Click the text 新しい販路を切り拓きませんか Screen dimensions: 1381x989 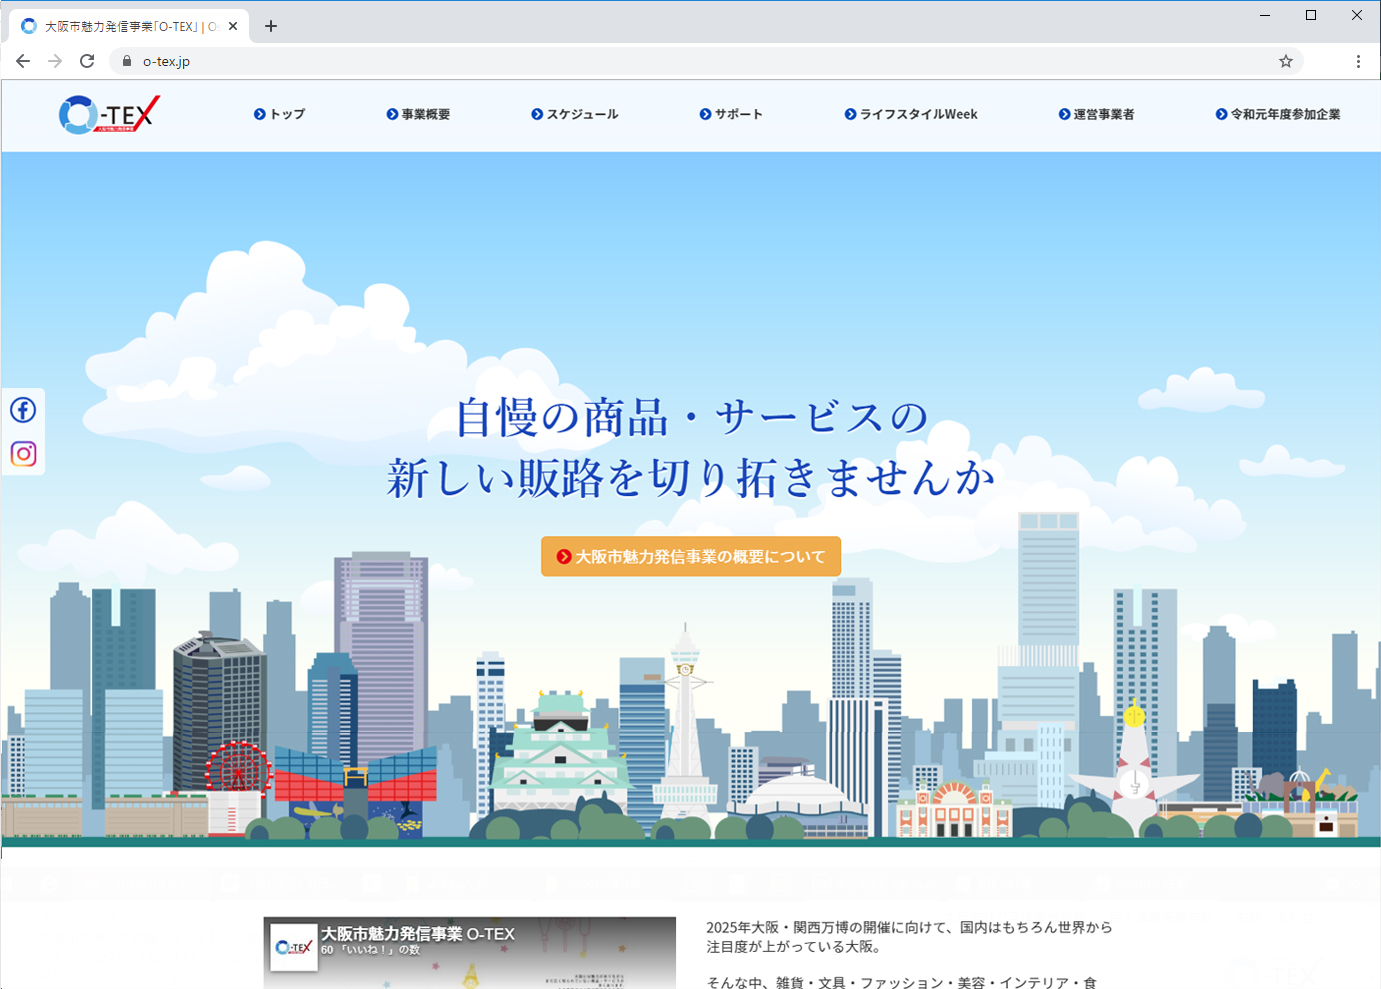point(691,477)
